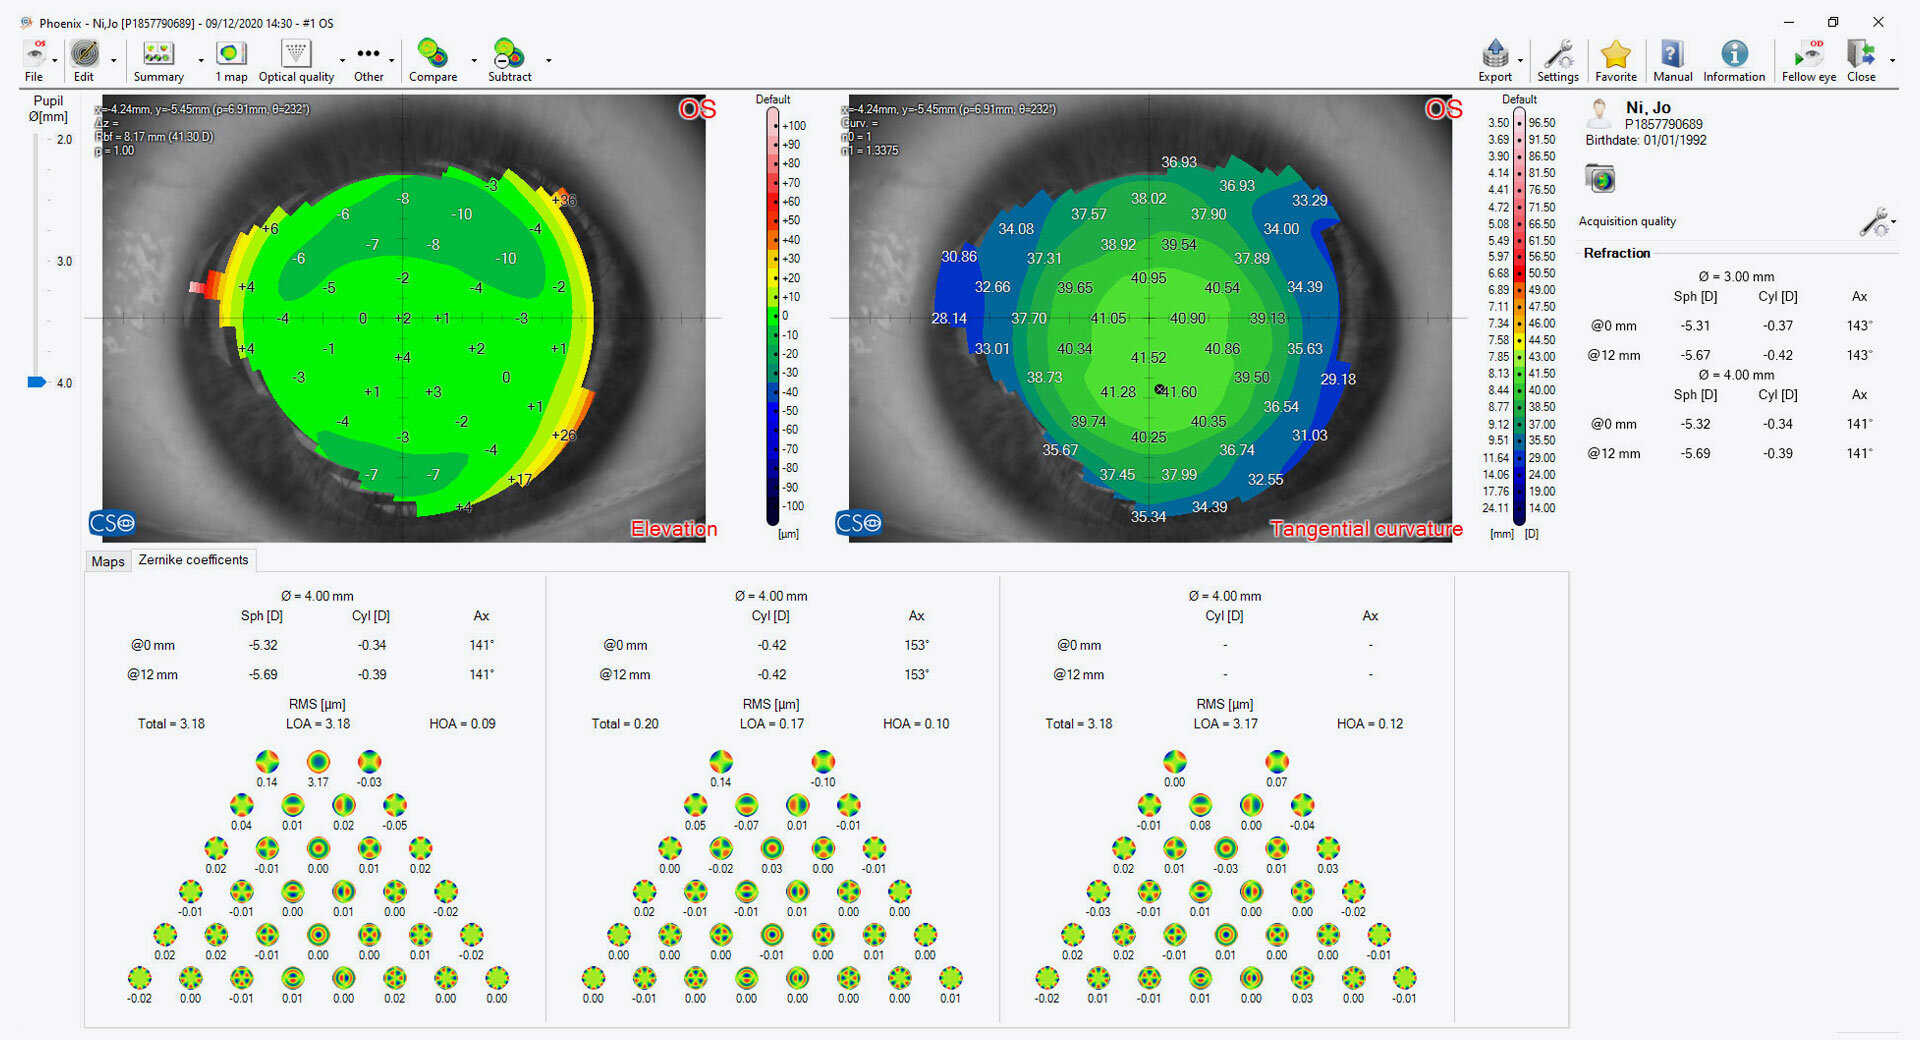The width and height of the screenshot is (1920, 1040).
Task: Click the Elevation color scale bar
Action: (772, 316)
